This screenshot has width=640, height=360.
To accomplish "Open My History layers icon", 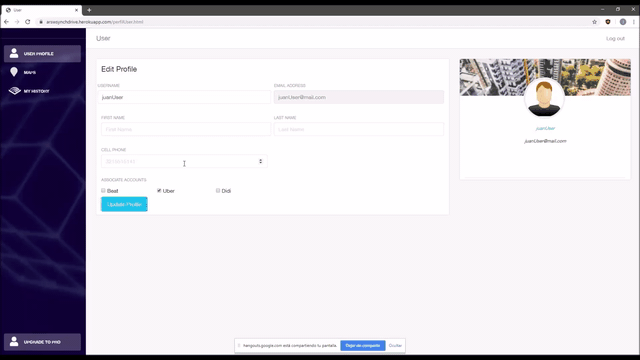I will (x=14, y=91).
